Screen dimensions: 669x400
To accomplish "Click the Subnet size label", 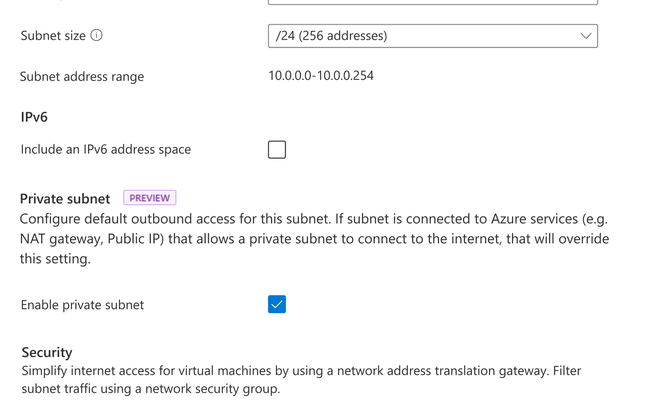I will [x=53, y=36].
